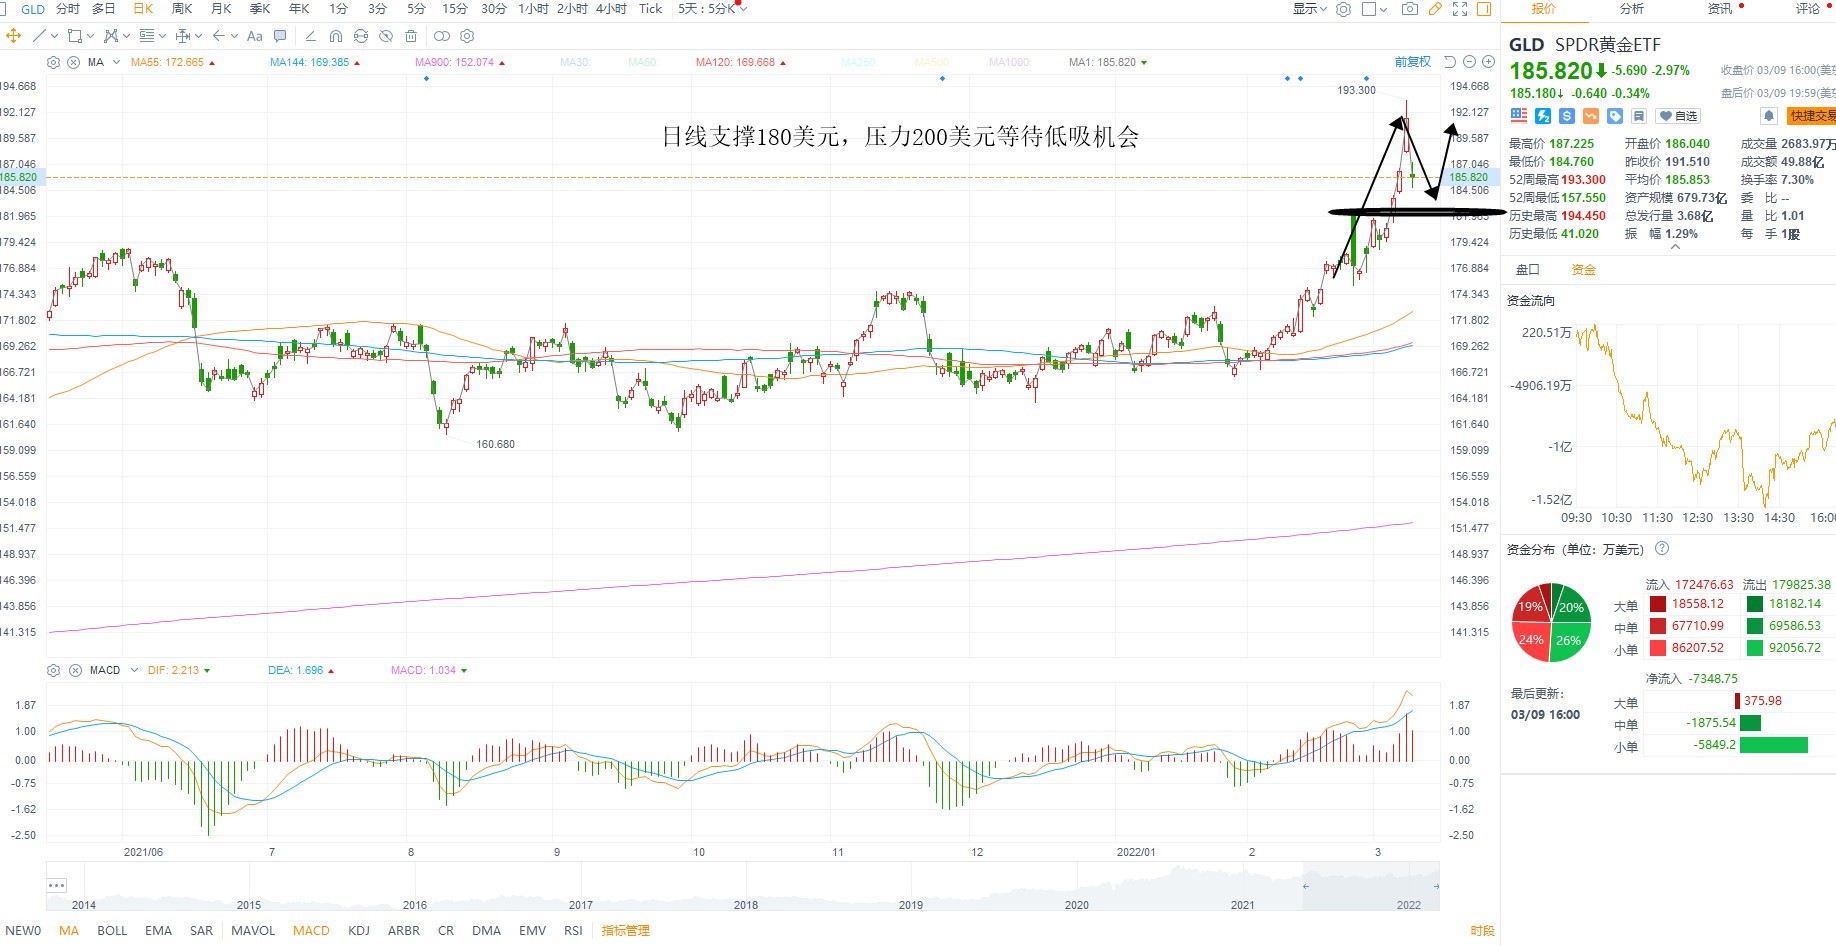This screenshot has height=946, width=1836.
Task: Collapse quote details chevron under 振幅
Action: point(1675,247)
